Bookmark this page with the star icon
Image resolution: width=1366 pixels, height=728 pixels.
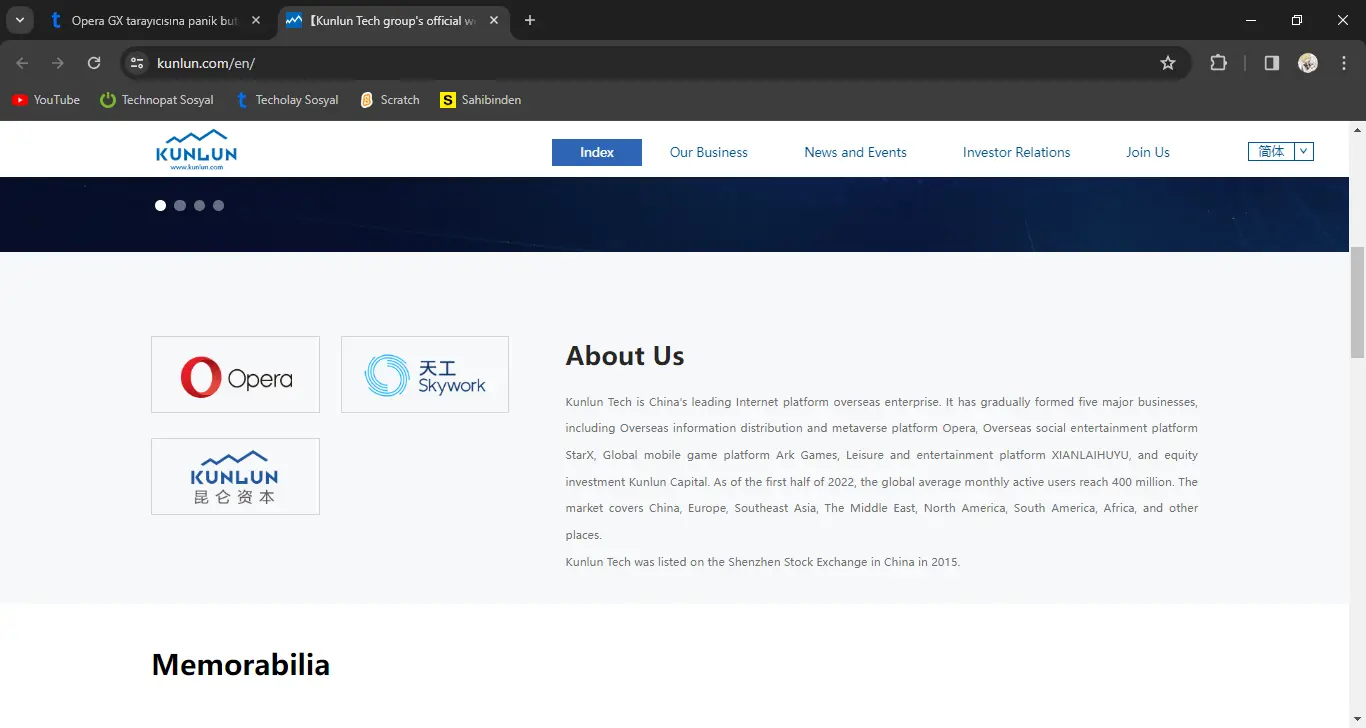1168,63
